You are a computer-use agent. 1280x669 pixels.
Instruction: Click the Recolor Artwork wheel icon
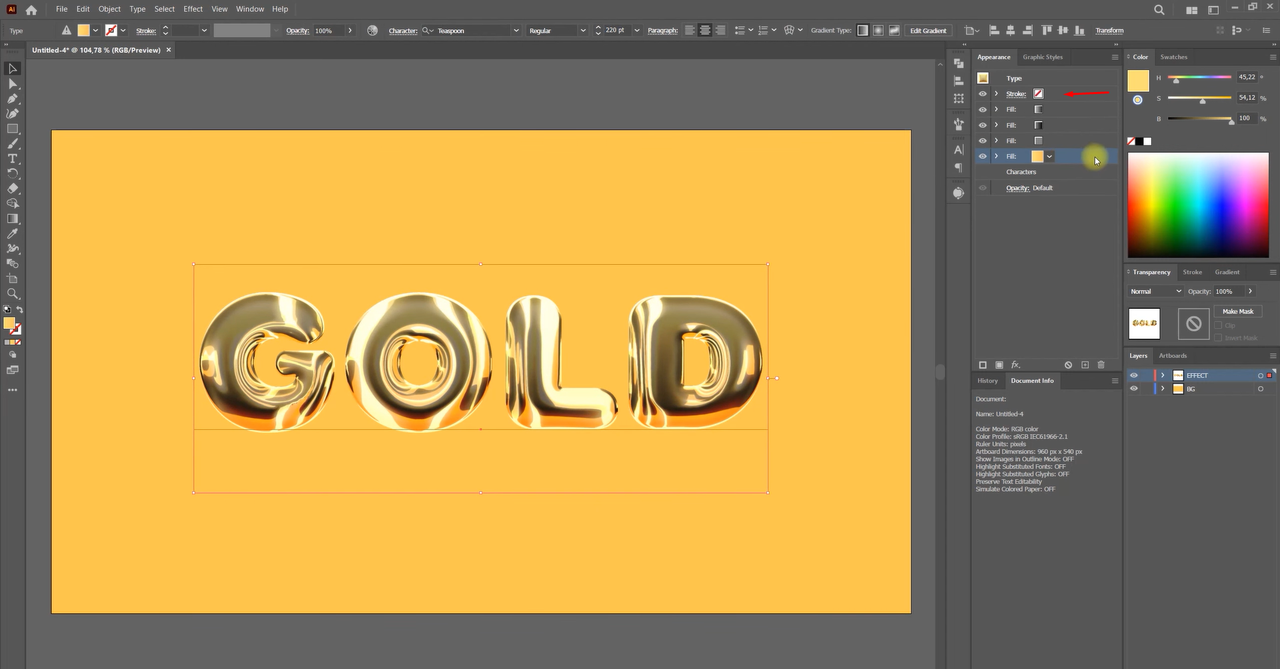372,30
